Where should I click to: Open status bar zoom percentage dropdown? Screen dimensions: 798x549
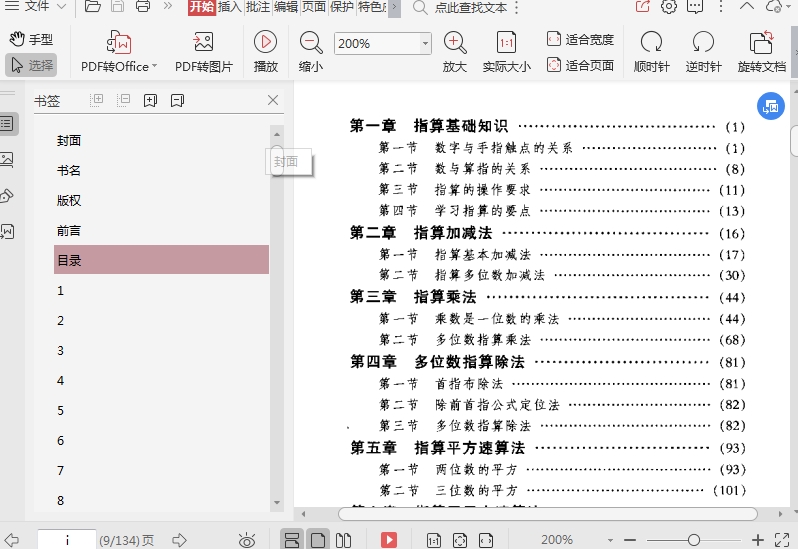pyautogui.click(x=610, y=540)
